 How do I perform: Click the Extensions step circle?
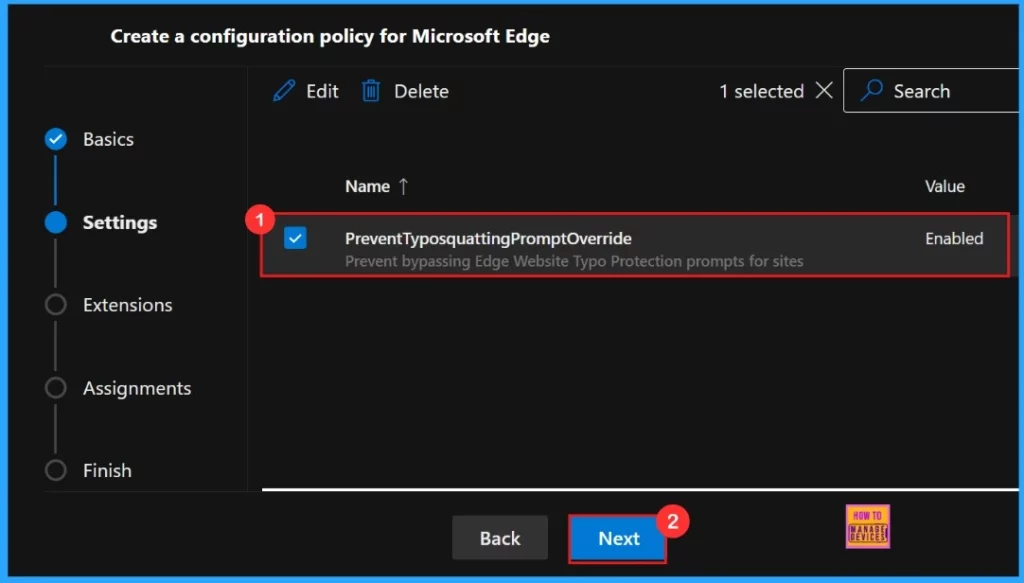tap(56, 305)
